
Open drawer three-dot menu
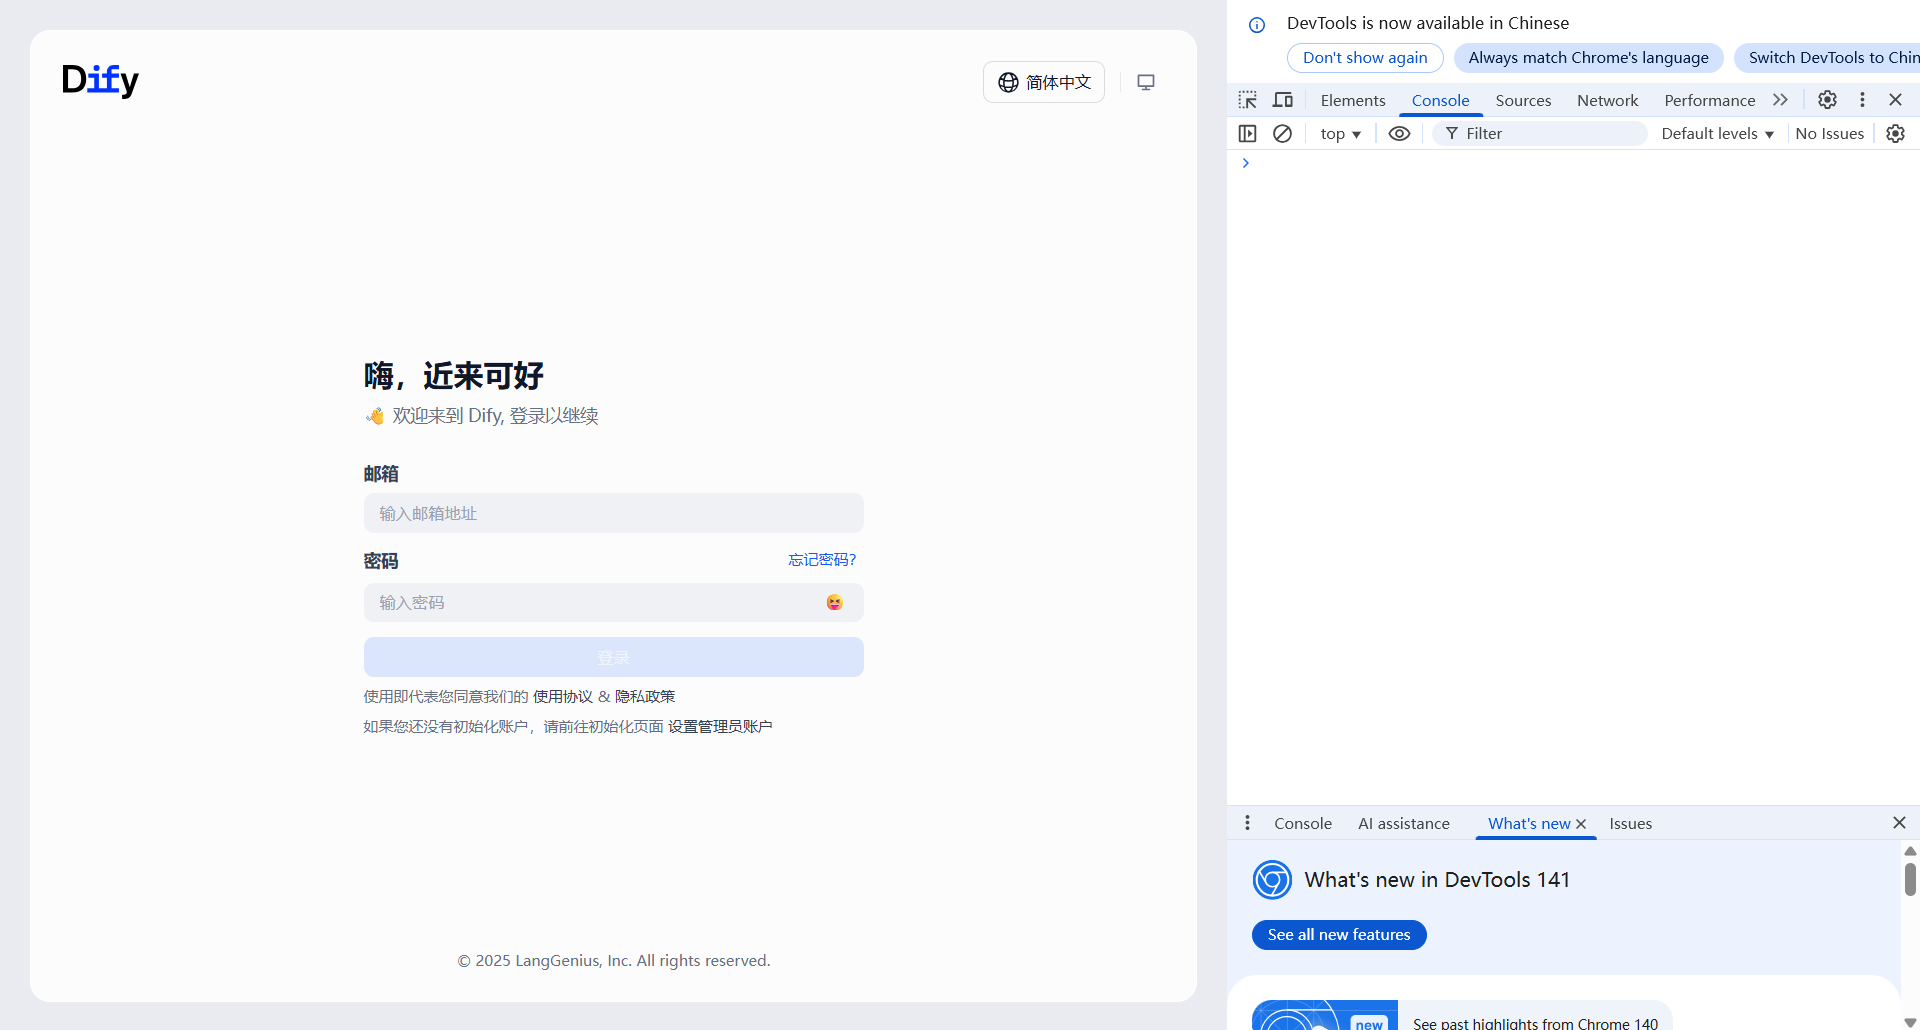point(1247,823)
